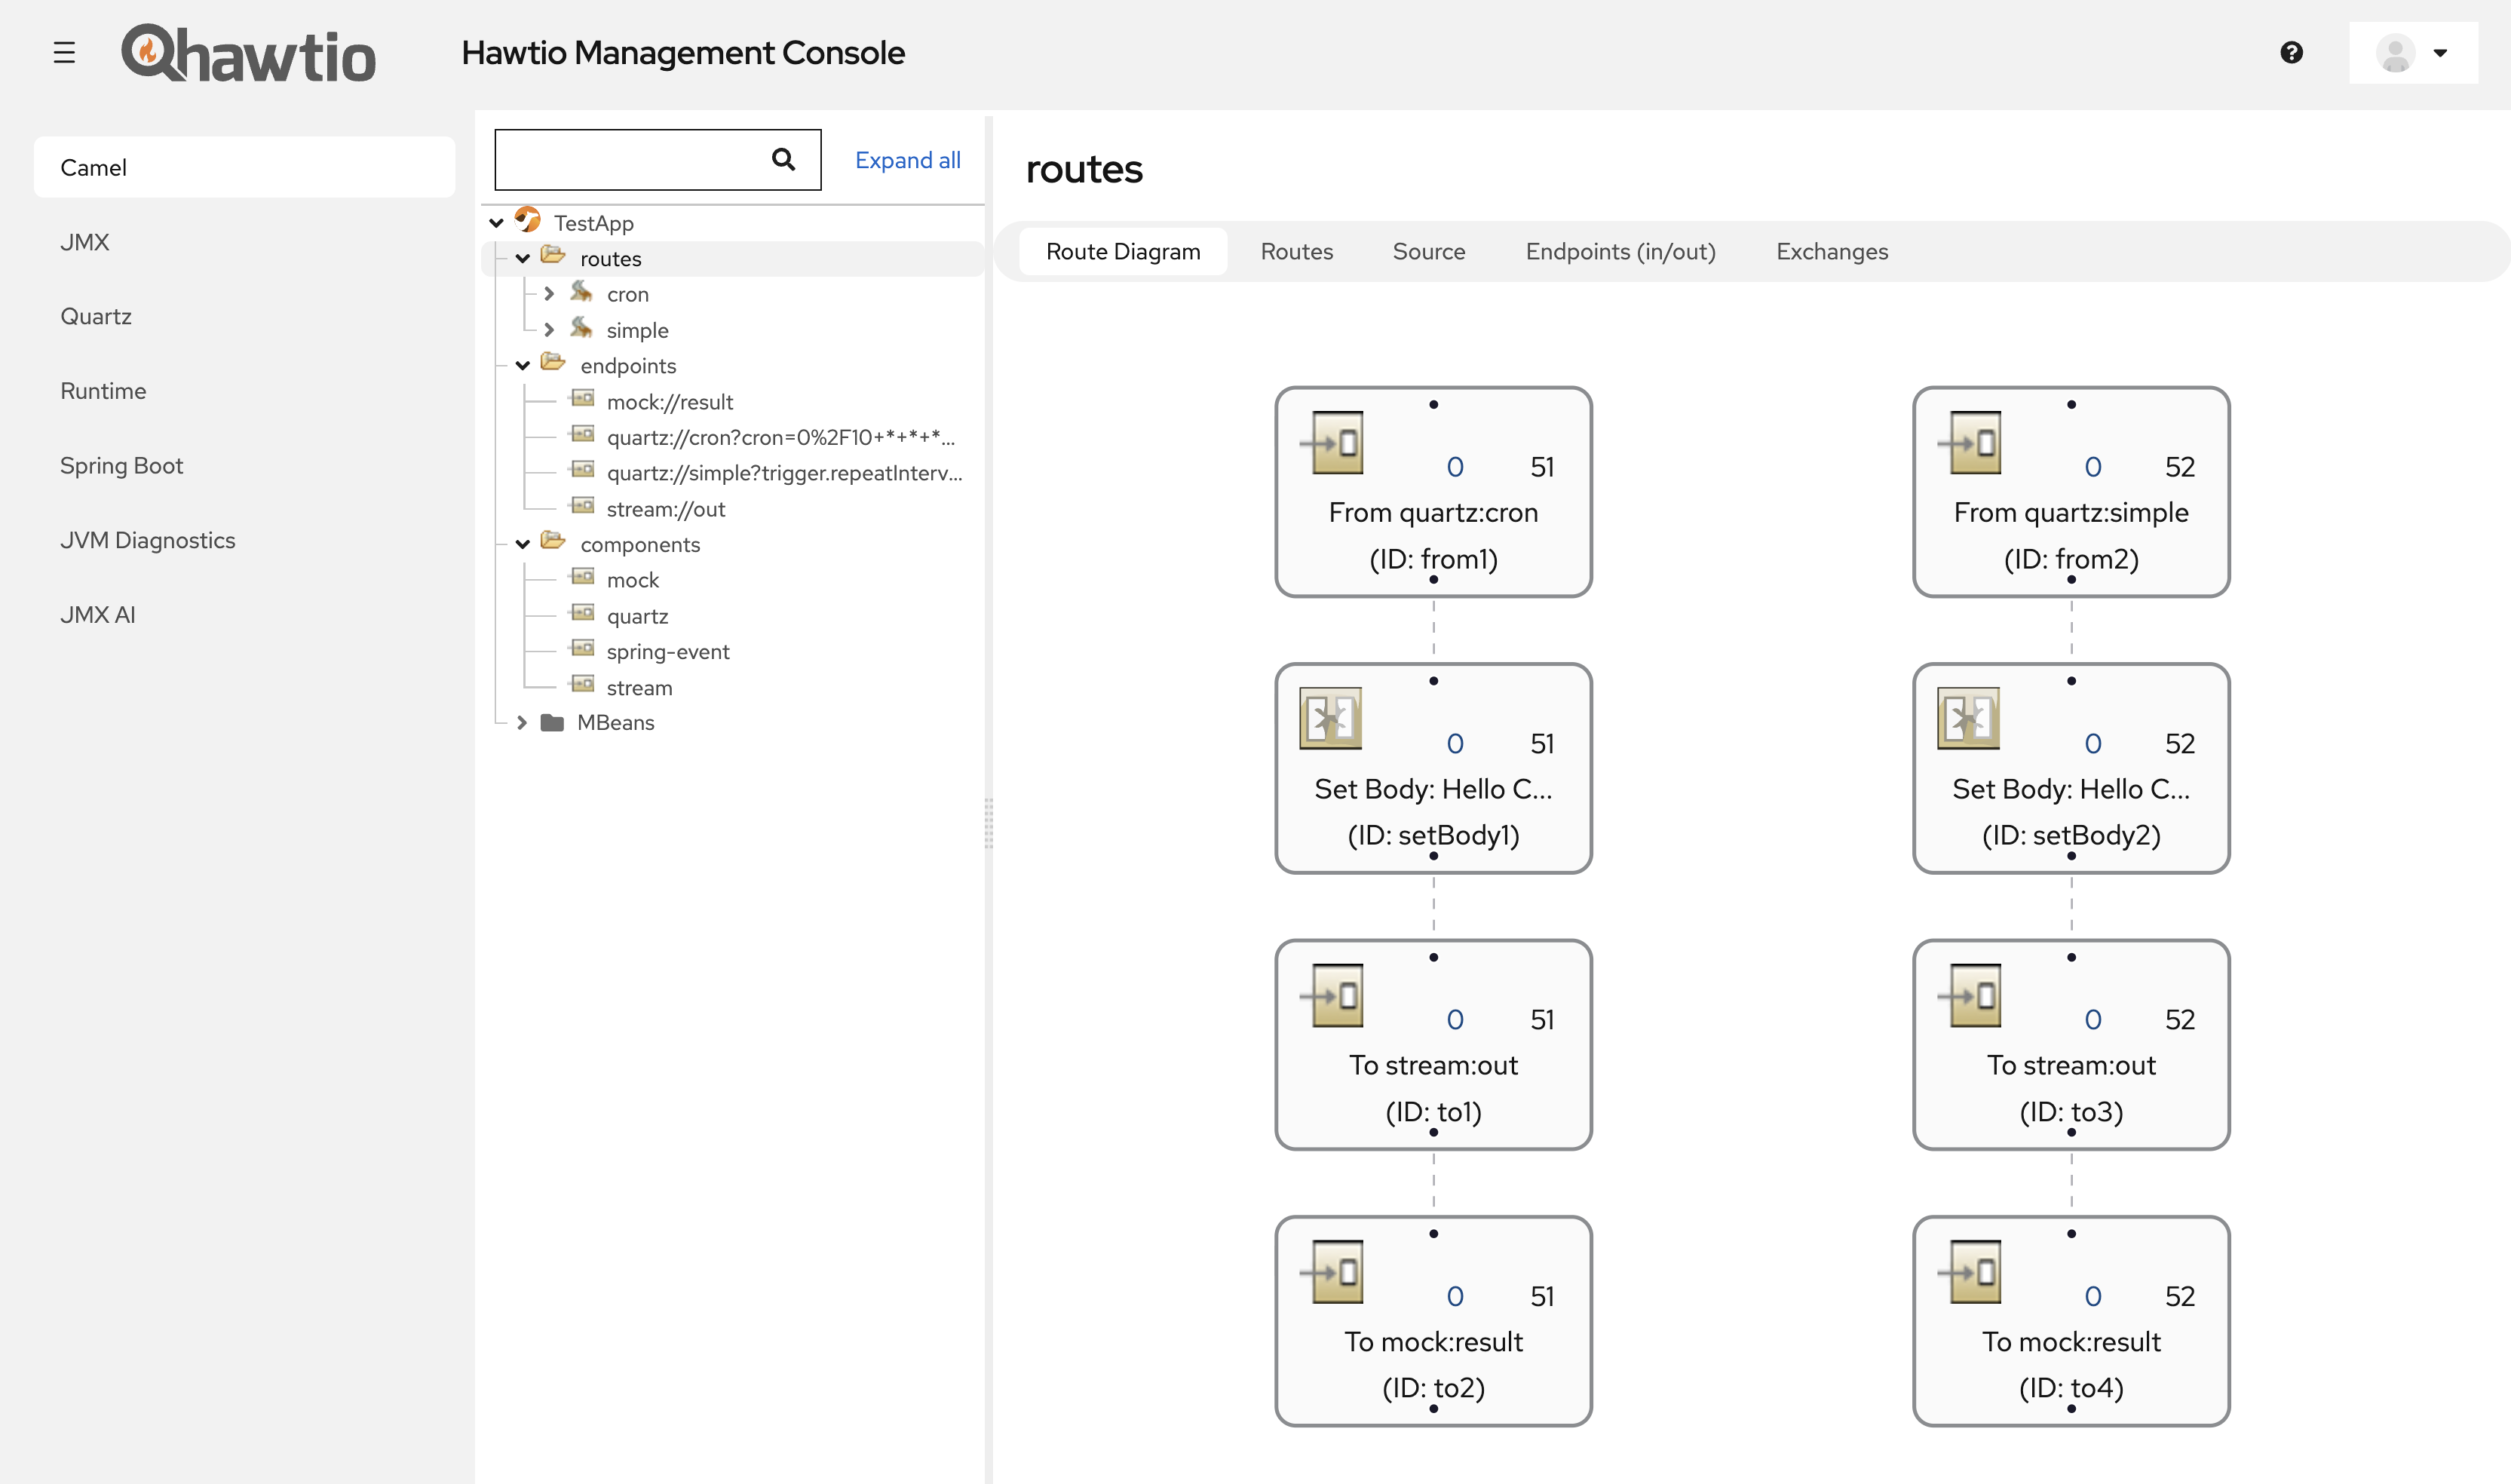
Task: Collapse the components folder chevron
Action: (x=522, y=545)
